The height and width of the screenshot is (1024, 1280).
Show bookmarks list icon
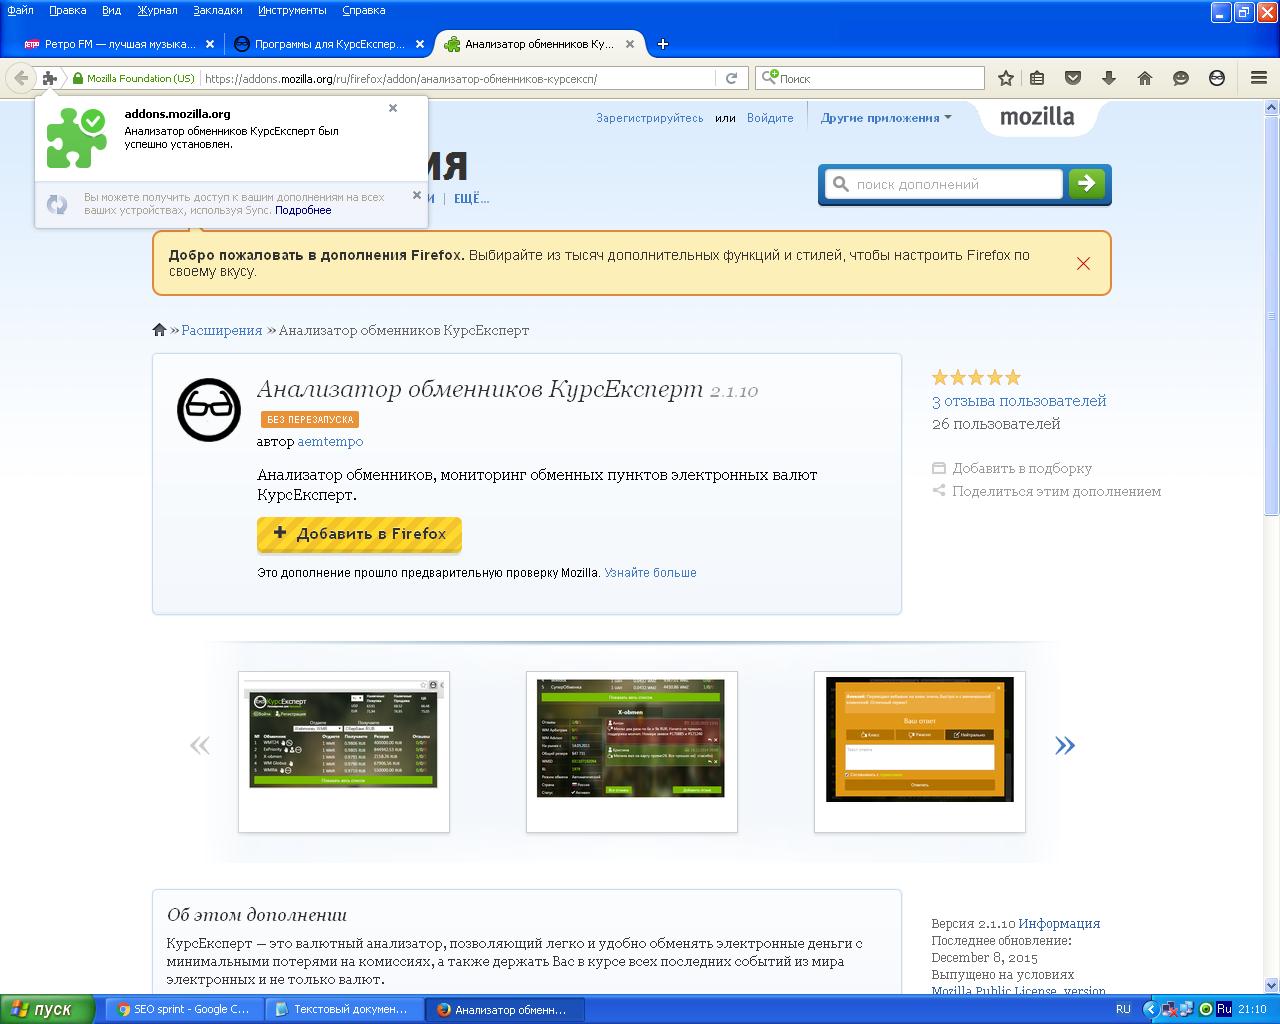click(x=1037, y=78)
